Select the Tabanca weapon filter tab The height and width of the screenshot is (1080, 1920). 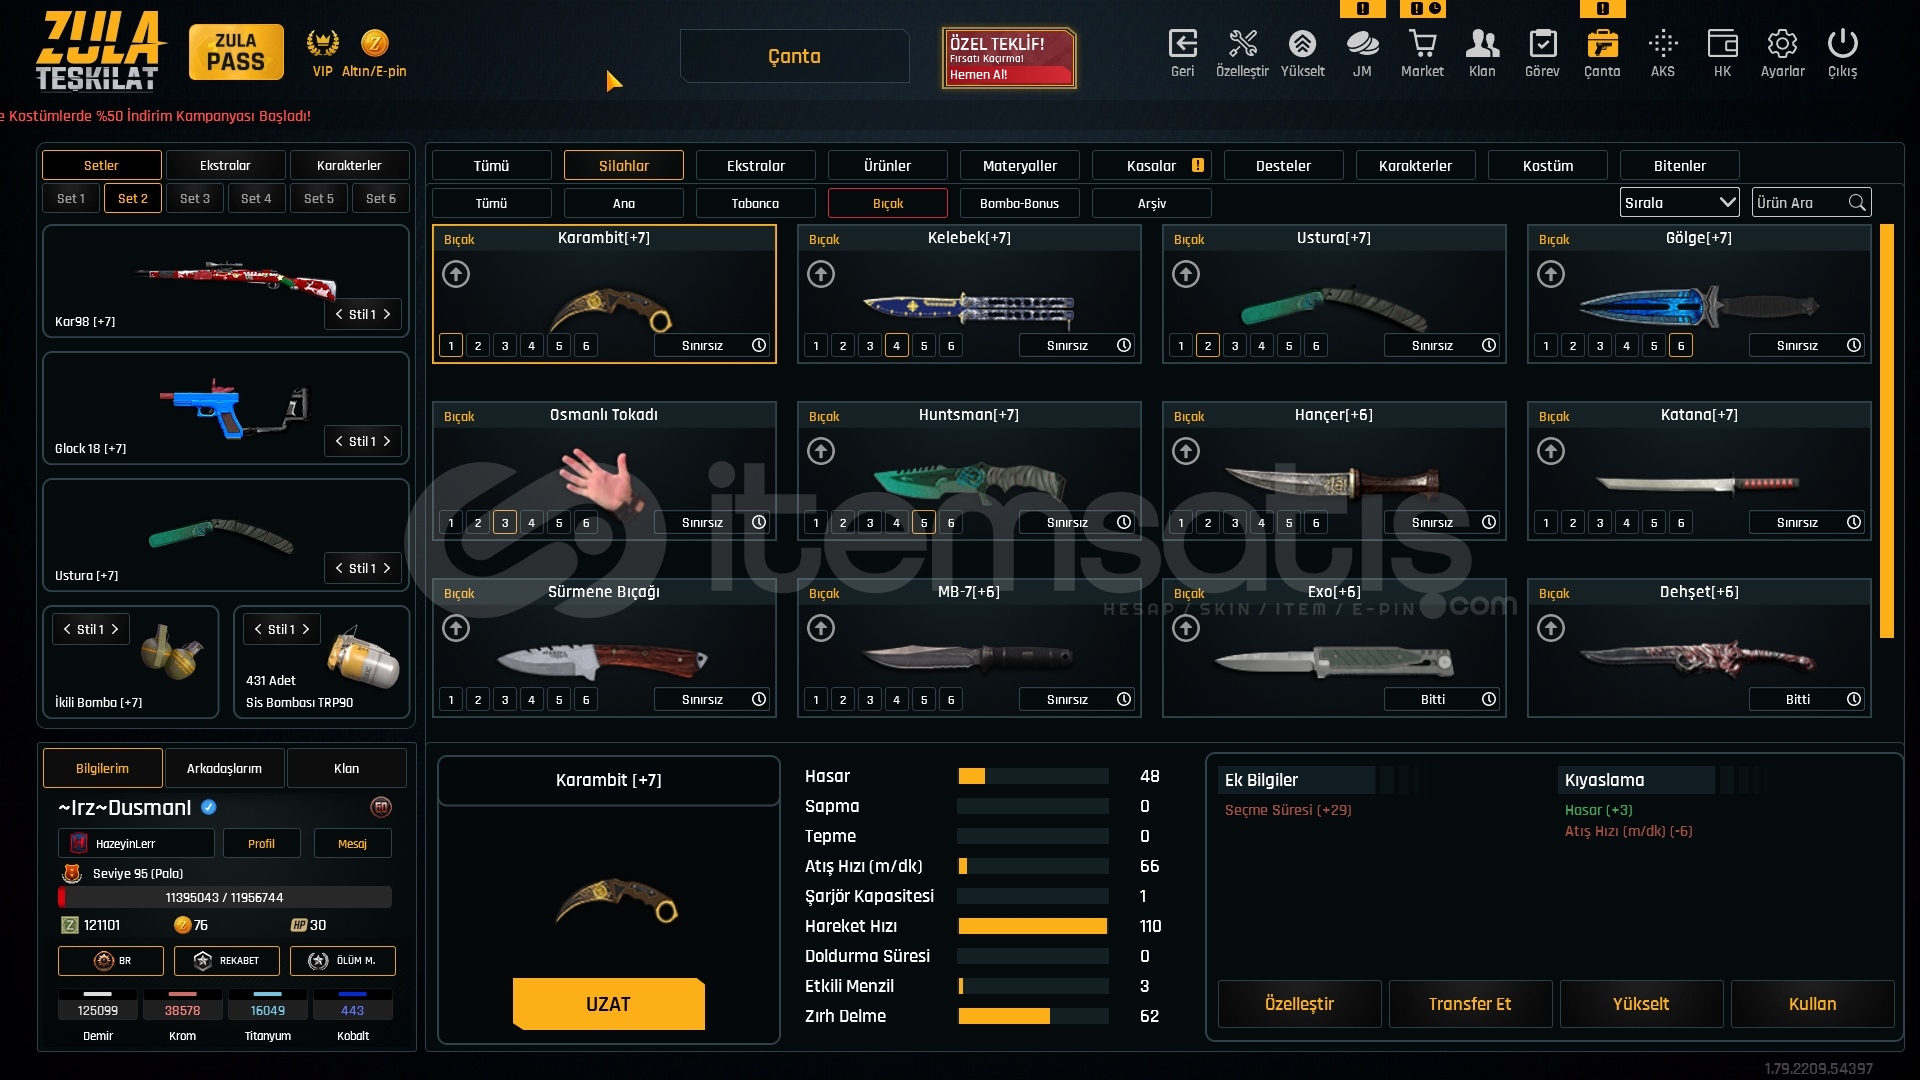(755, 203)
